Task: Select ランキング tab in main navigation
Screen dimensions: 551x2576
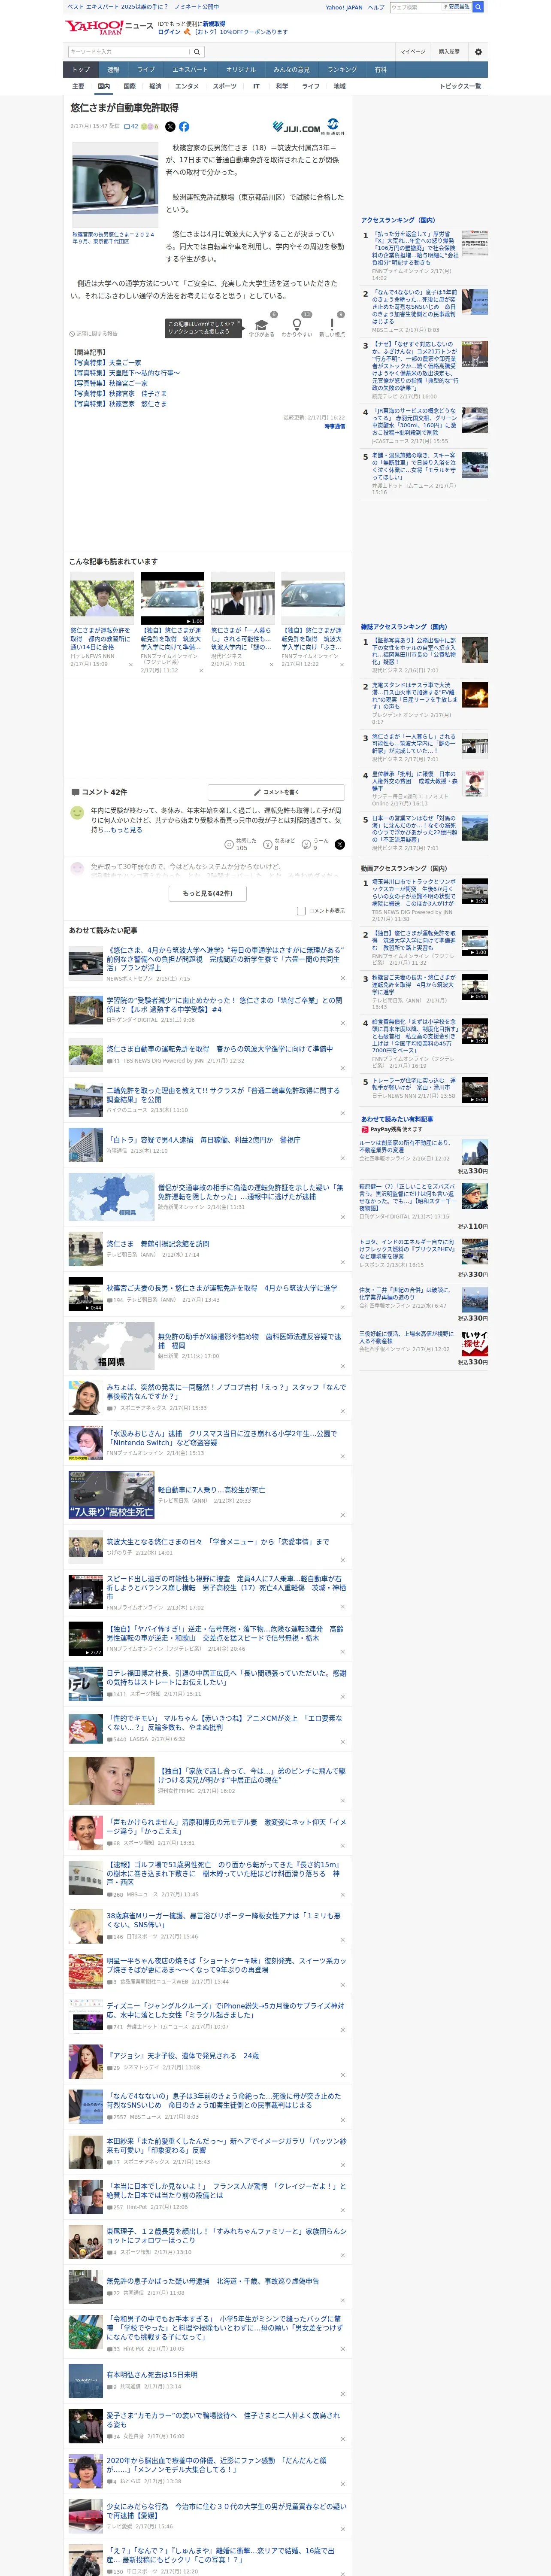Action: point(342,70)
